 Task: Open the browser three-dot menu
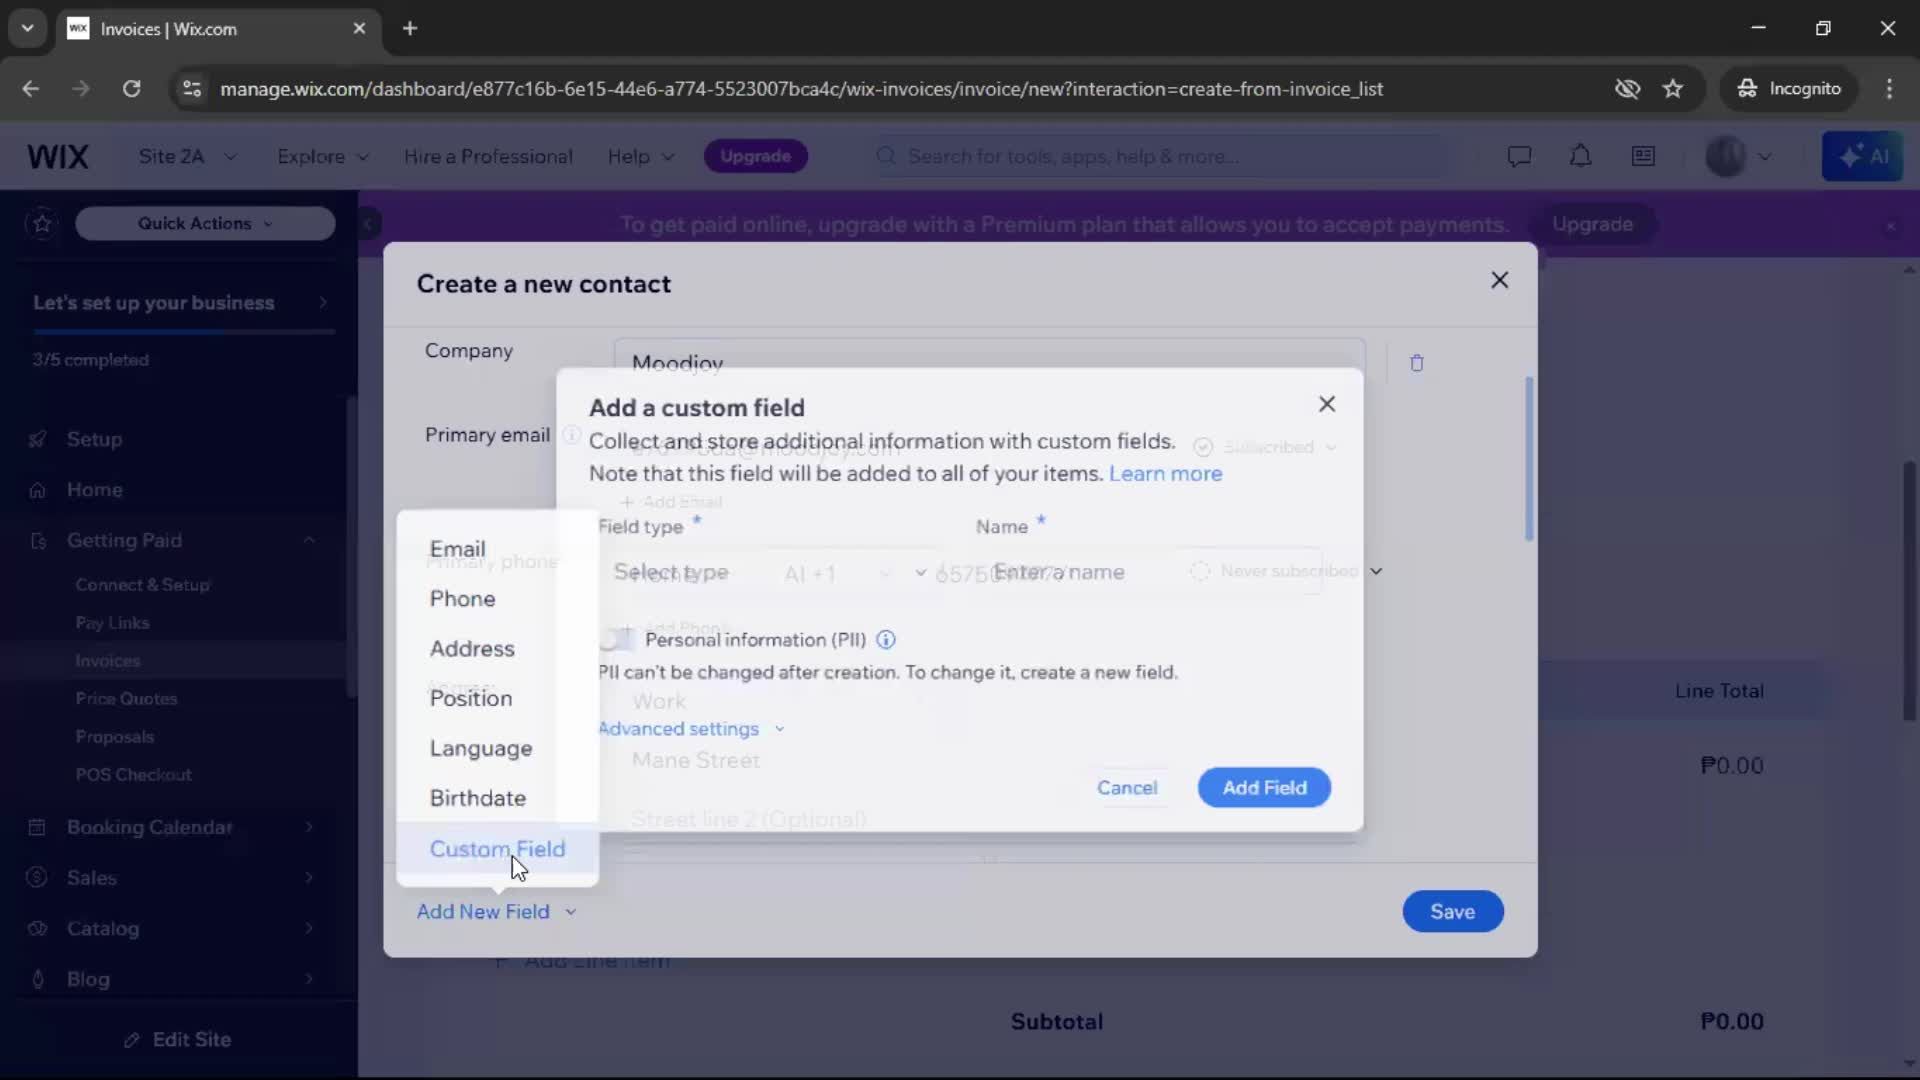coord(1889,89)
